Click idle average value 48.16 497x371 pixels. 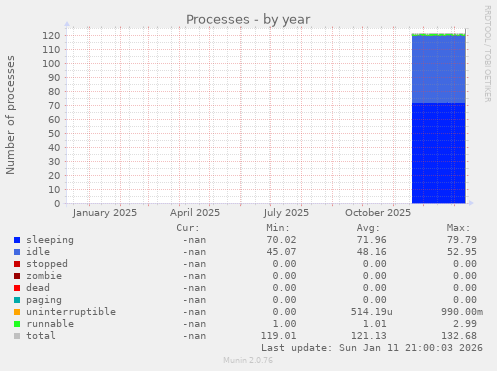coord(372,252)
